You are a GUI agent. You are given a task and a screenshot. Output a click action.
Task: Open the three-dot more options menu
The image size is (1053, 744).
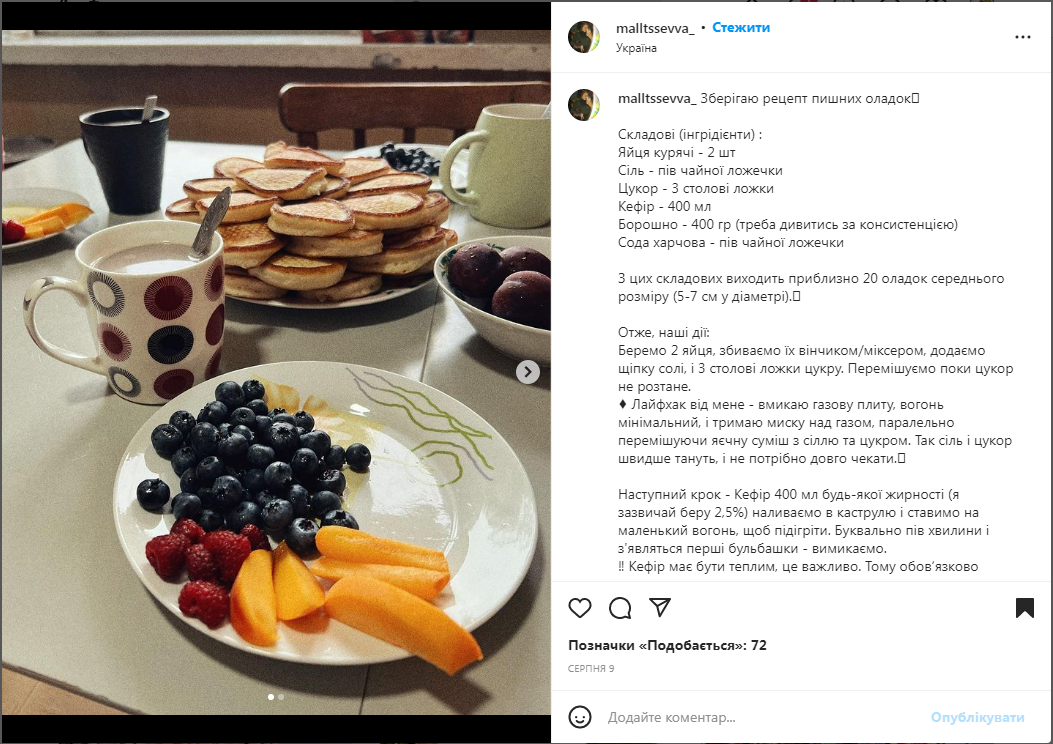(1022, 37)
